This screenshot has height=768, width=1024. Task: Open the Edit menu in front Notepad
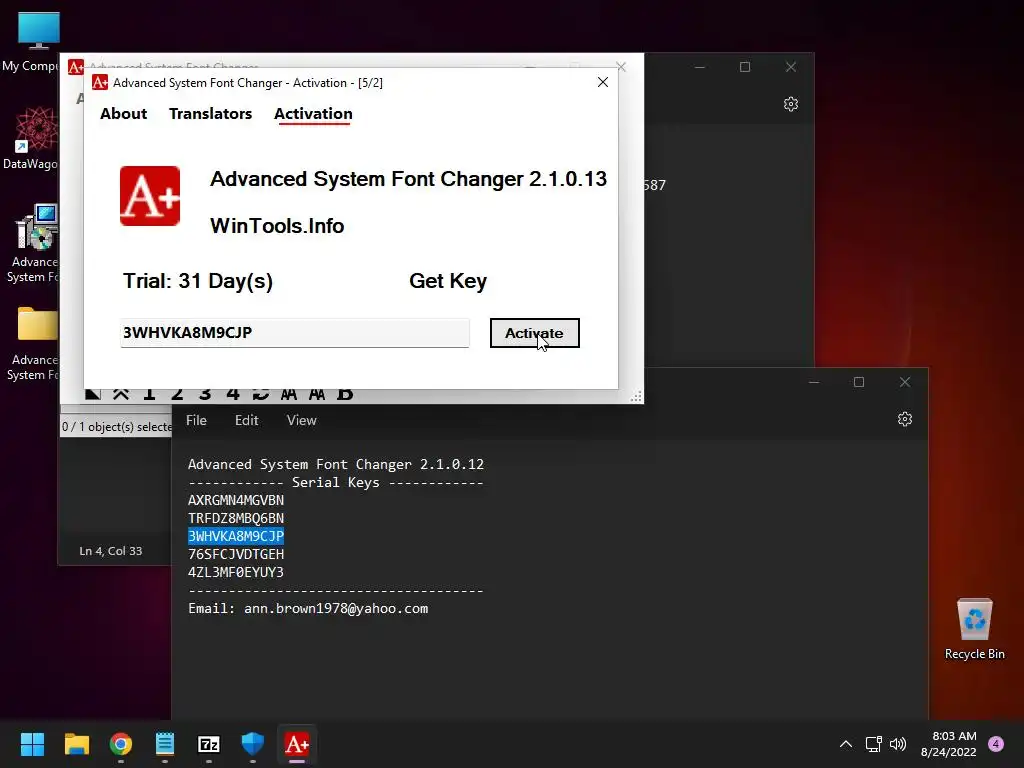[246, 421]
